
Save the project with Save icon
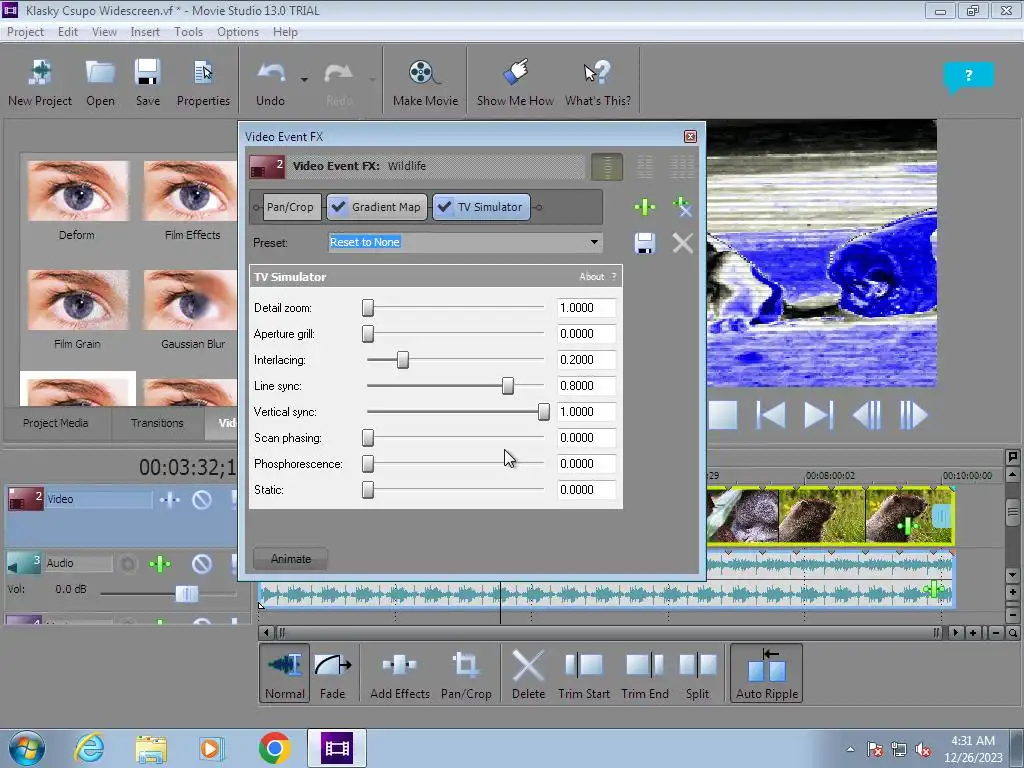pos(148,82)
